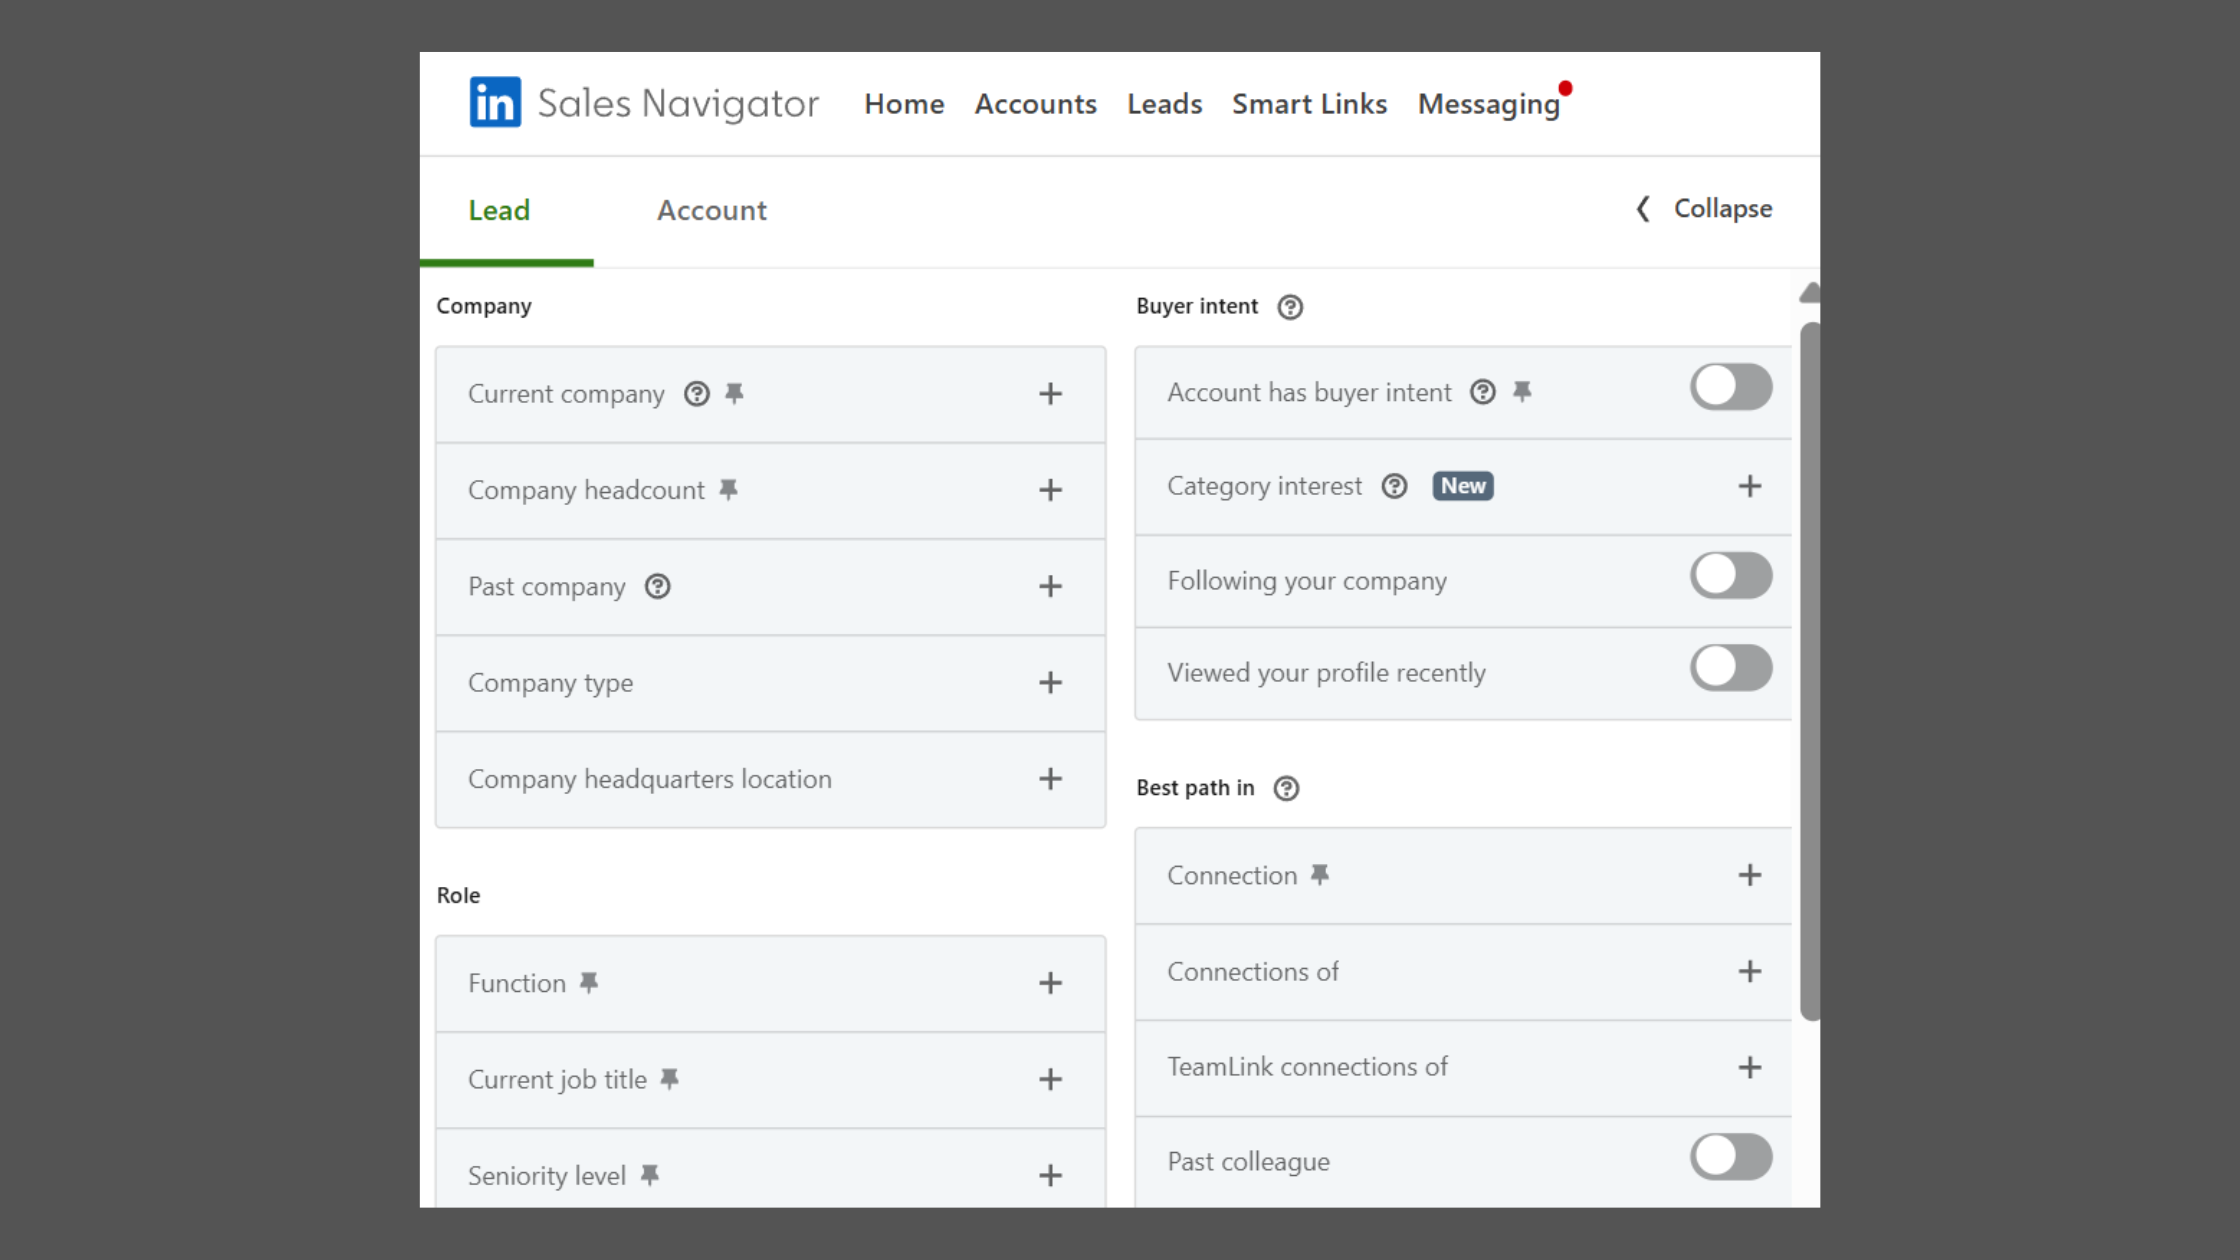
Task: Switch to the Account tab
Action: 711,210
